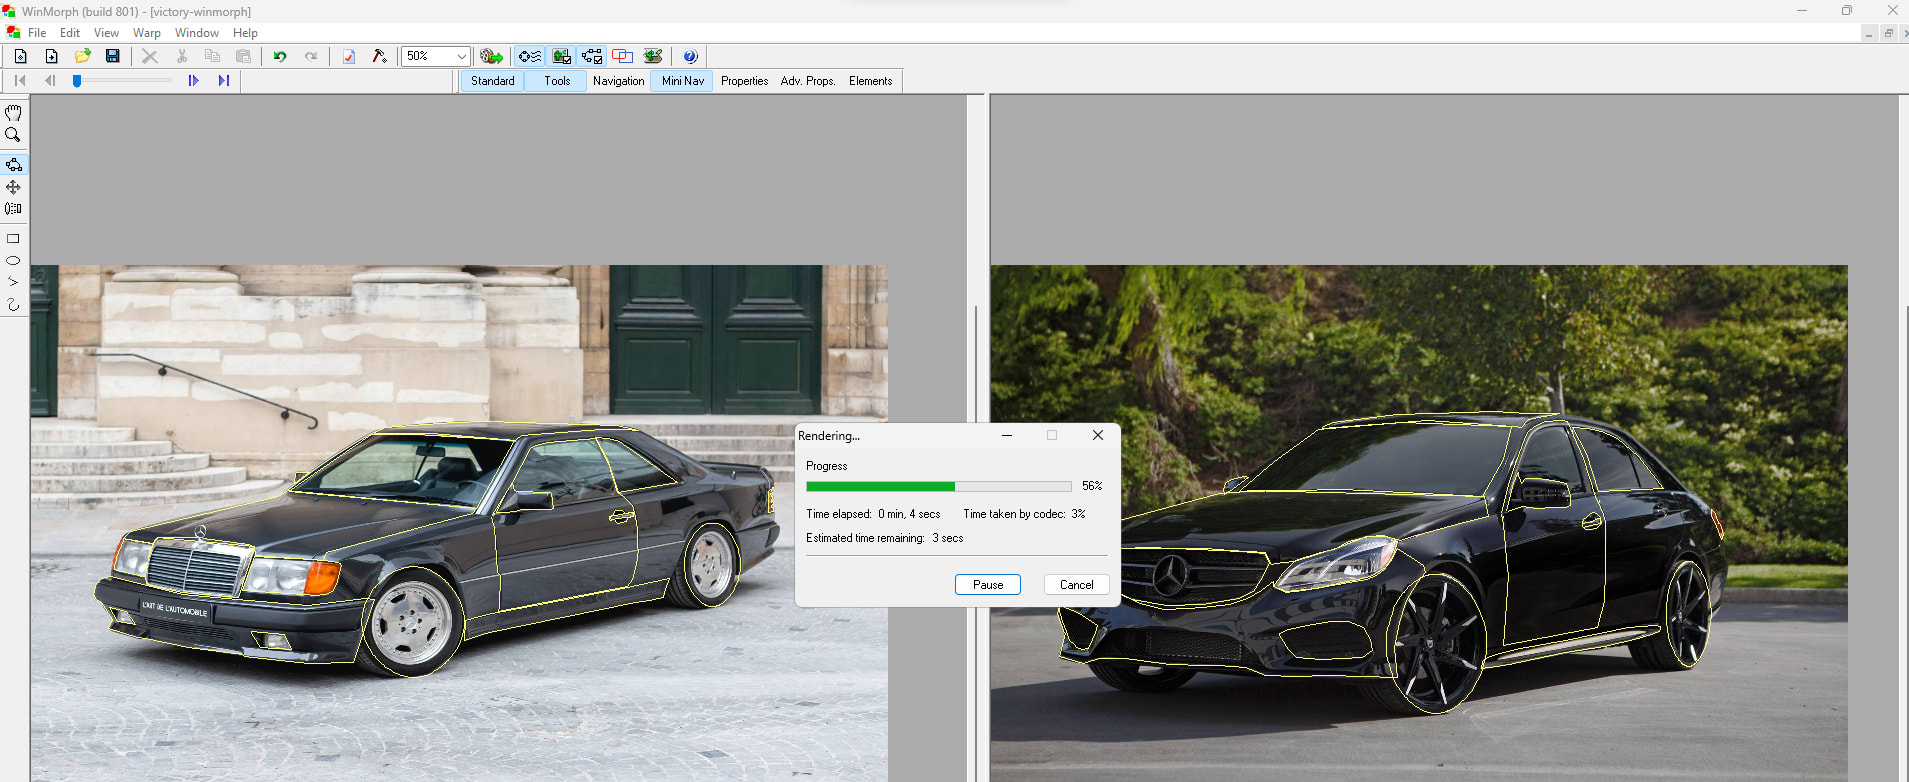Click the blue help question mark icon
The height and width of the screenshot is (782, 1909).
click(690, 56)
